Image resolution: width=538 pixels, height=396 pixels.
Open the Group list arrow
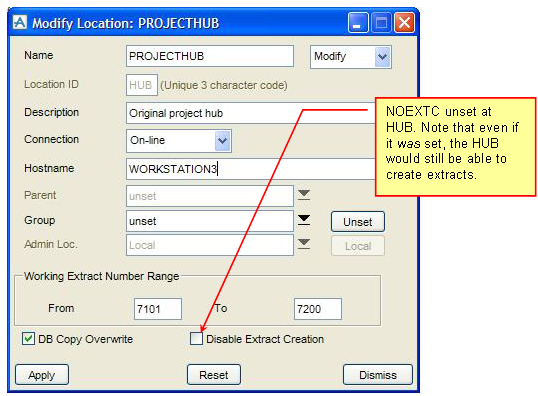[x=304, y=220]
